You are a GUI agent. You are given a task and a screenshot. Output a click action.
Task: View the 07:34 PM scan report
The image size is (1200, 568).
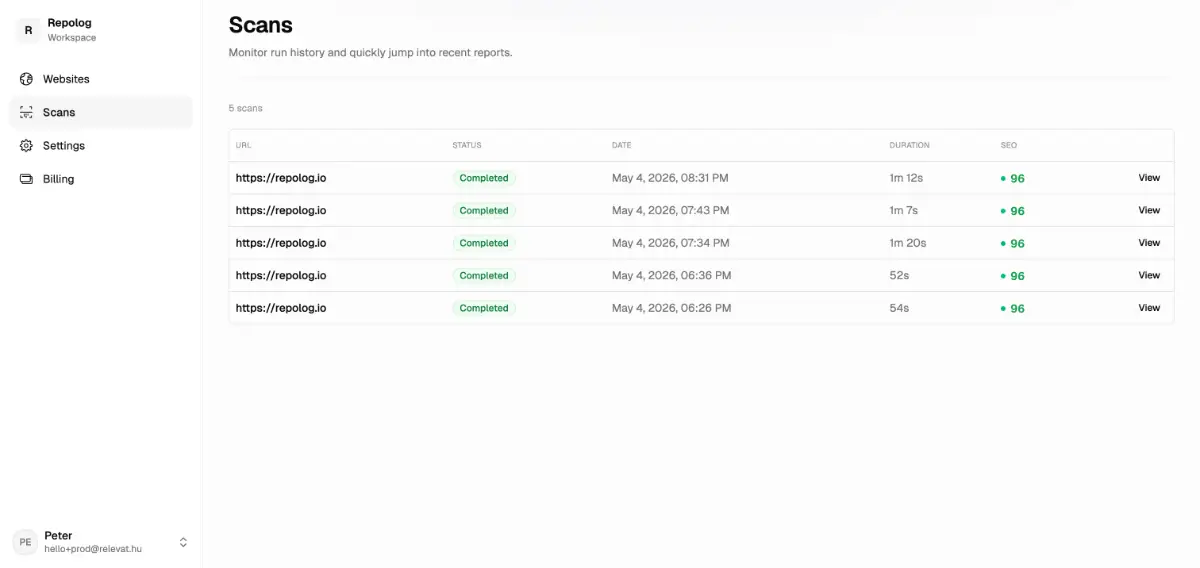1149,243
